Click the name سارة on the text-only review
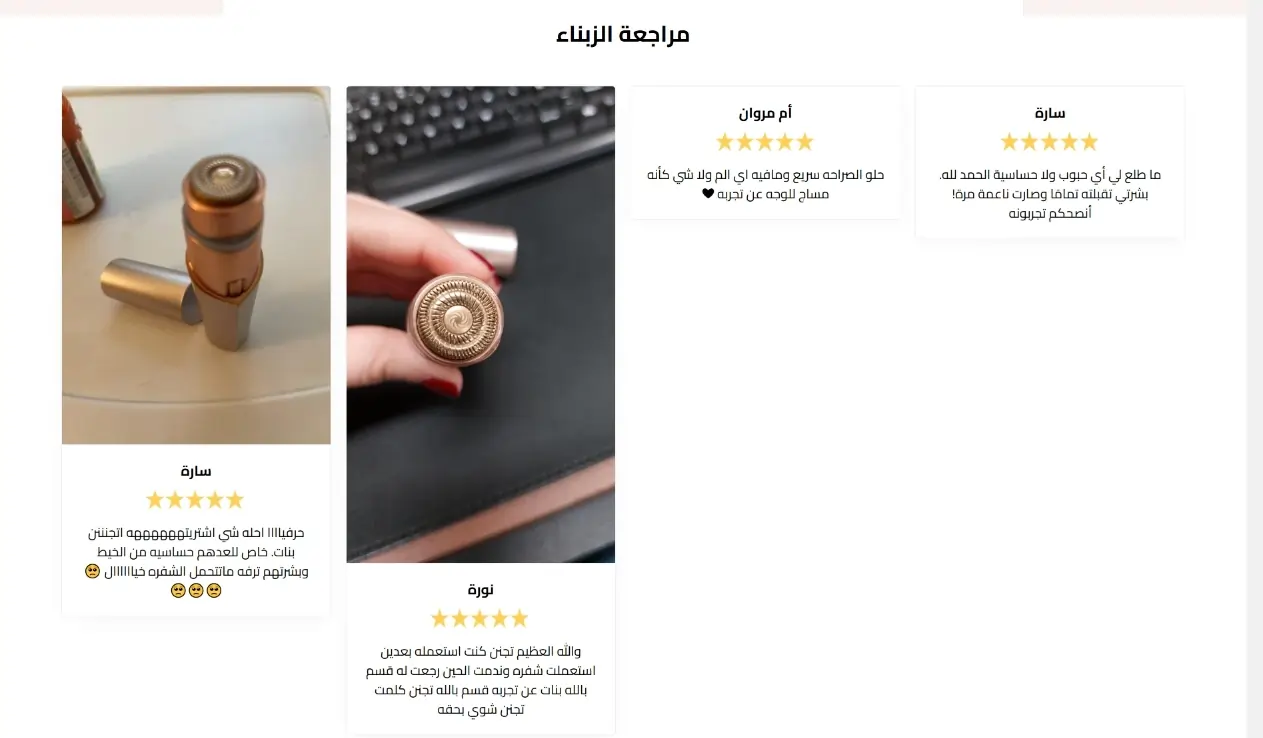This screenshot has height=738, width=1263. click(1049, 113)
